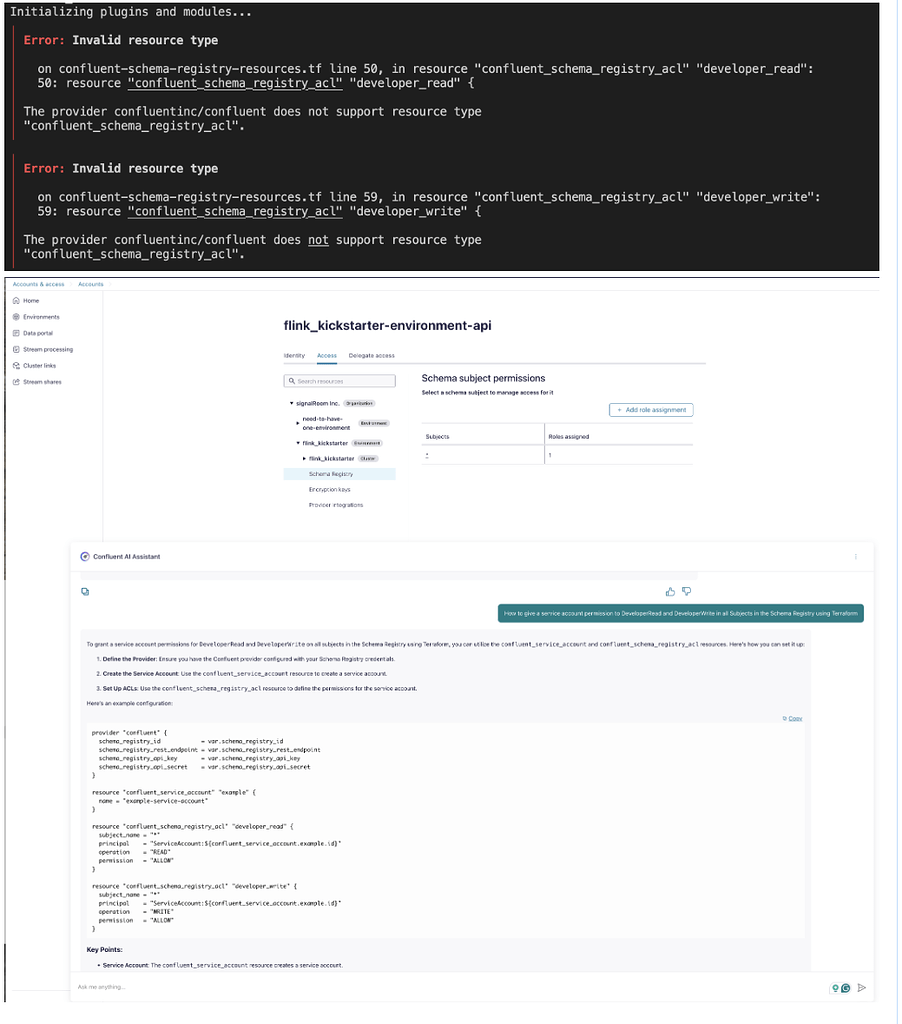The image size is (902, 1024).
Task: Click the thumbs-down icon on the AI response
Action: (686, 592)
